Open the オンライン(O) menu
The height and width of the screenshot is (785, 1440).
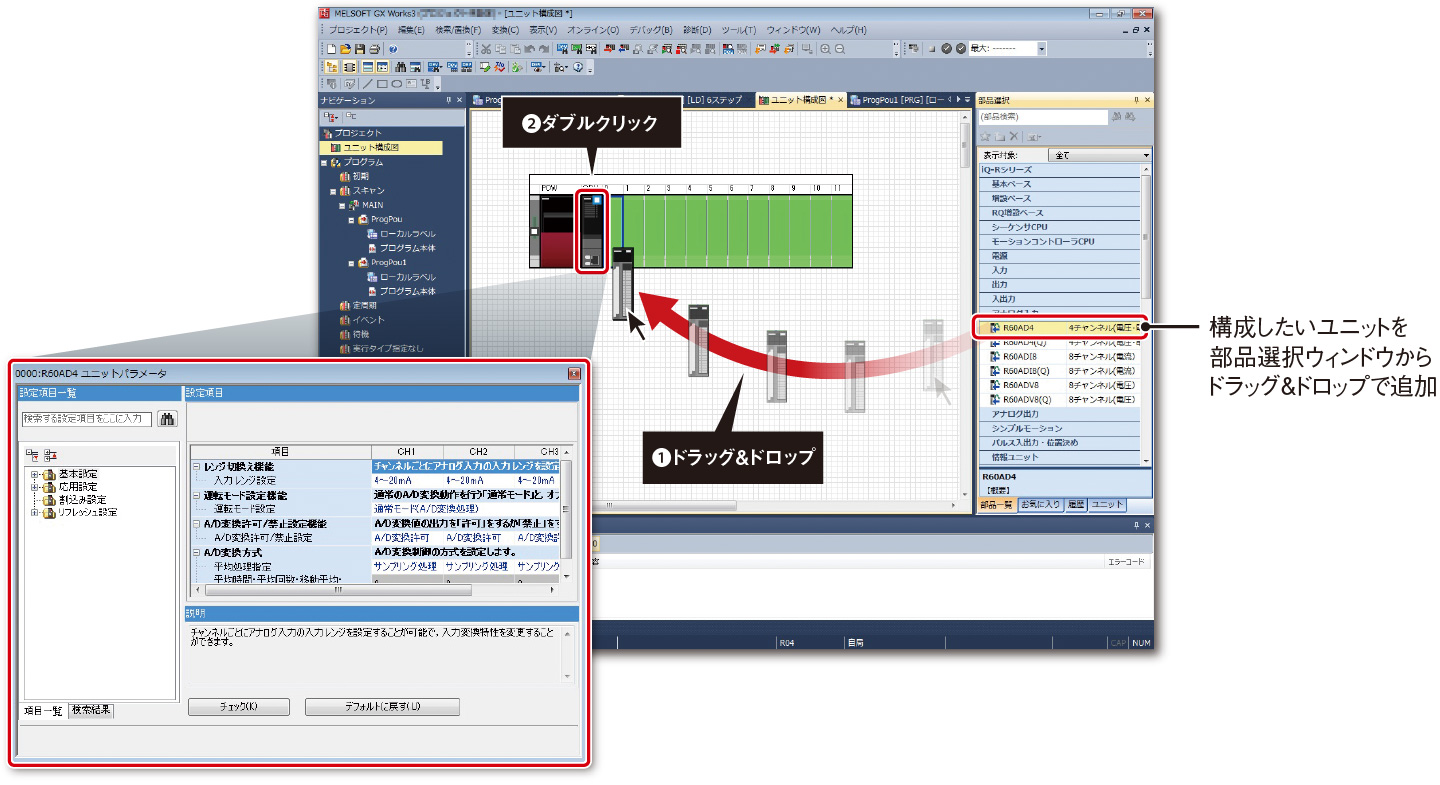pos(592,30)
